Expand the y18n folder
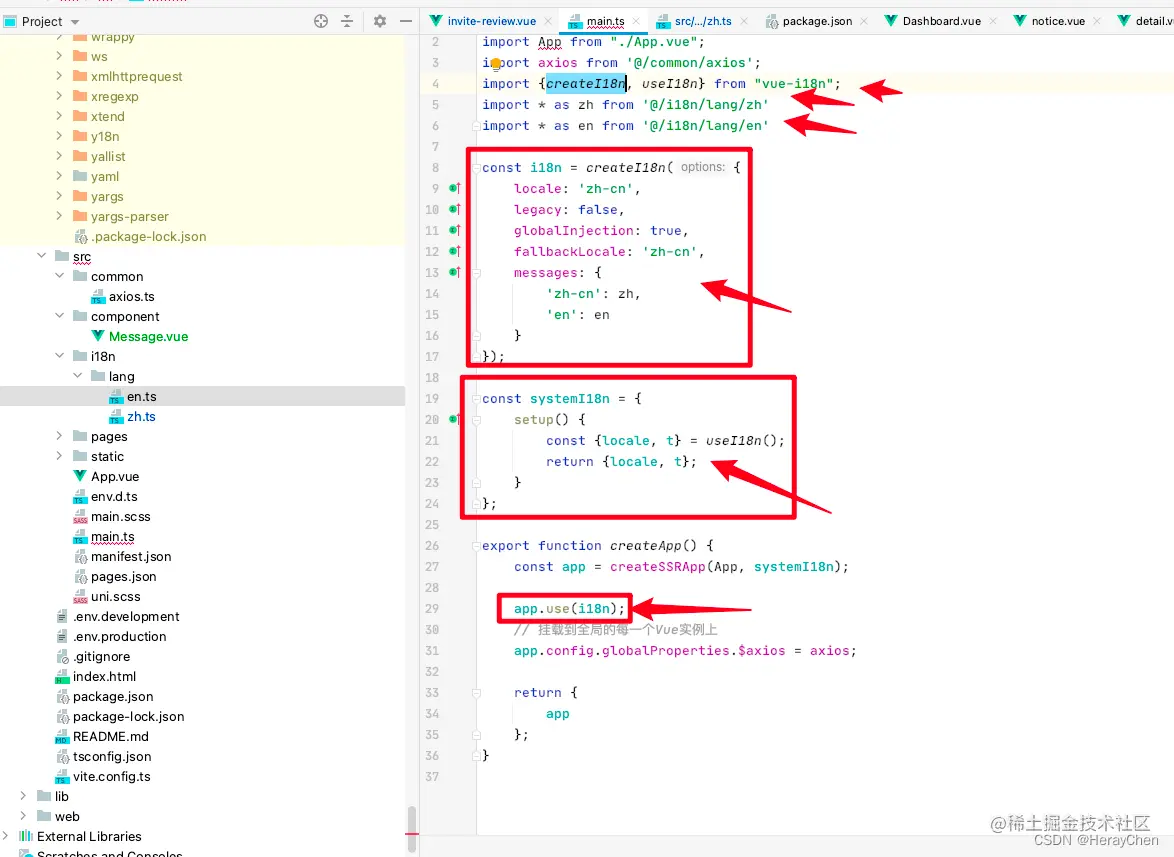Viewport: 1174px width, 857px height. pyautogui.click(x=59, y=135)
